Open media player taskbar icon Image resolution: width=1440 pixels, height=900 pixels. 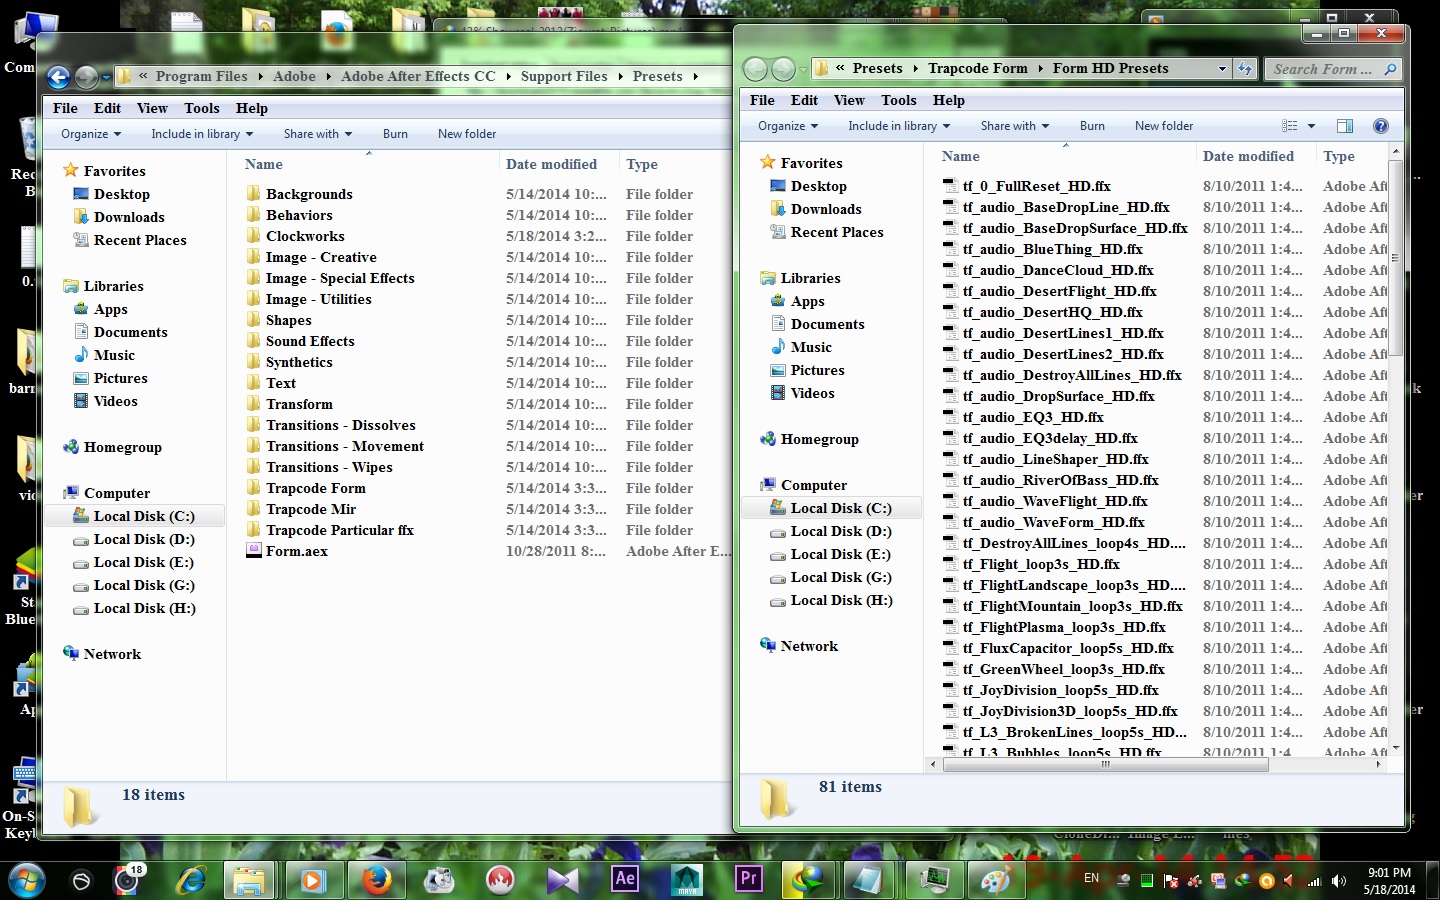click(x=313, y=880)
